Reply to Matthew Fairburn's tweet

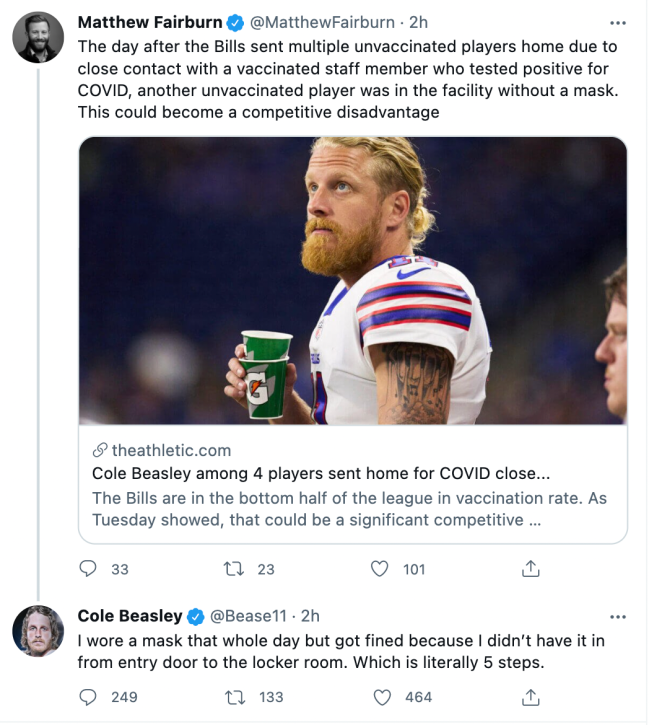click(89, 569)
